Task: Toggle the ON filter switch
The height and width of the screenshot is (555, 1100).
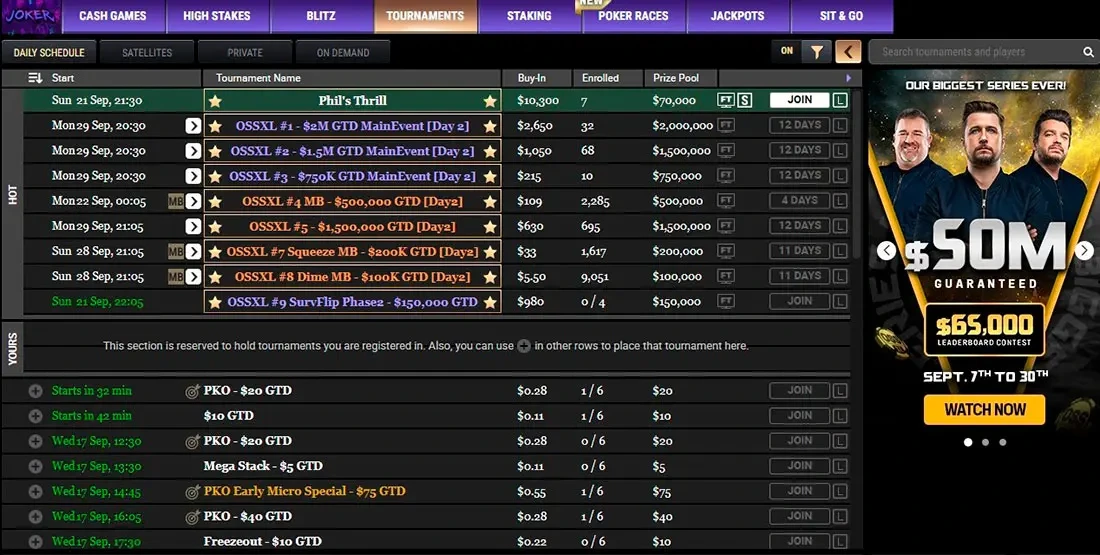Action: click(787, 52)
